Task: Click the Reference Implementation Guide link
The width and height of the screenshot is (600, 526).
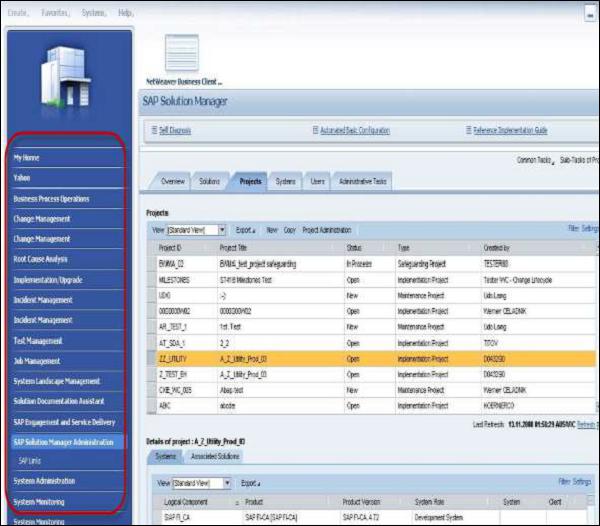Action: click(x=510, y=130)
